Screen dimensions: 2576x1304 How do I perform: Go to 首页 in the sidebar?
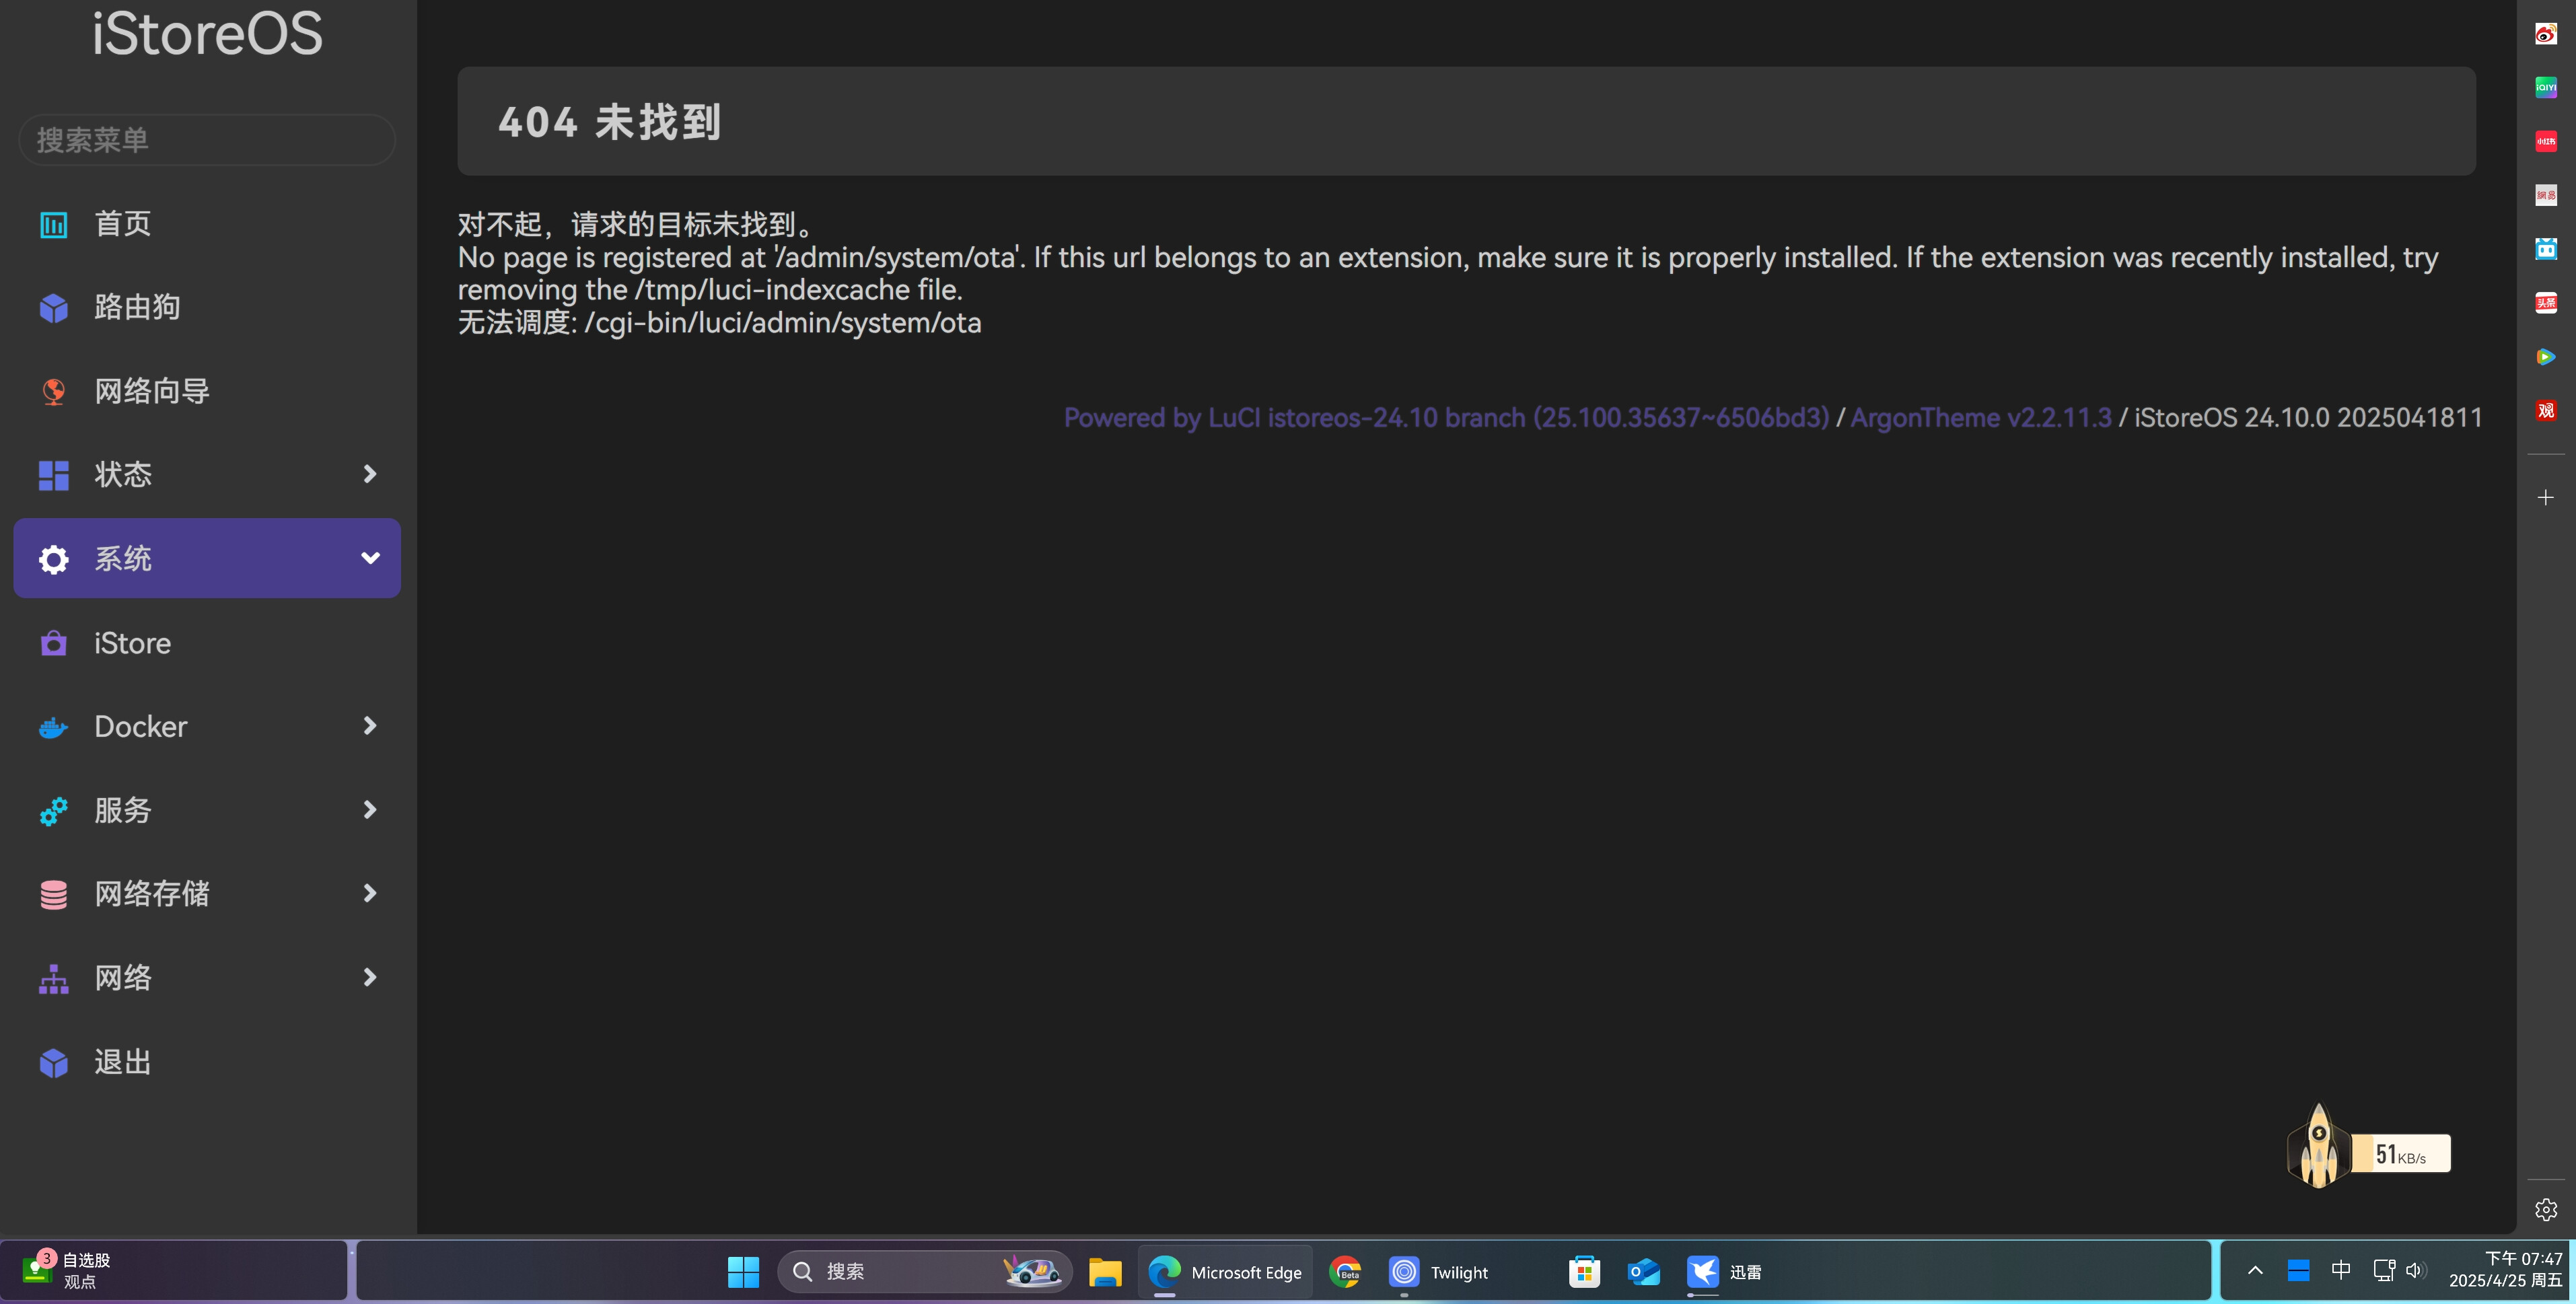122,224
